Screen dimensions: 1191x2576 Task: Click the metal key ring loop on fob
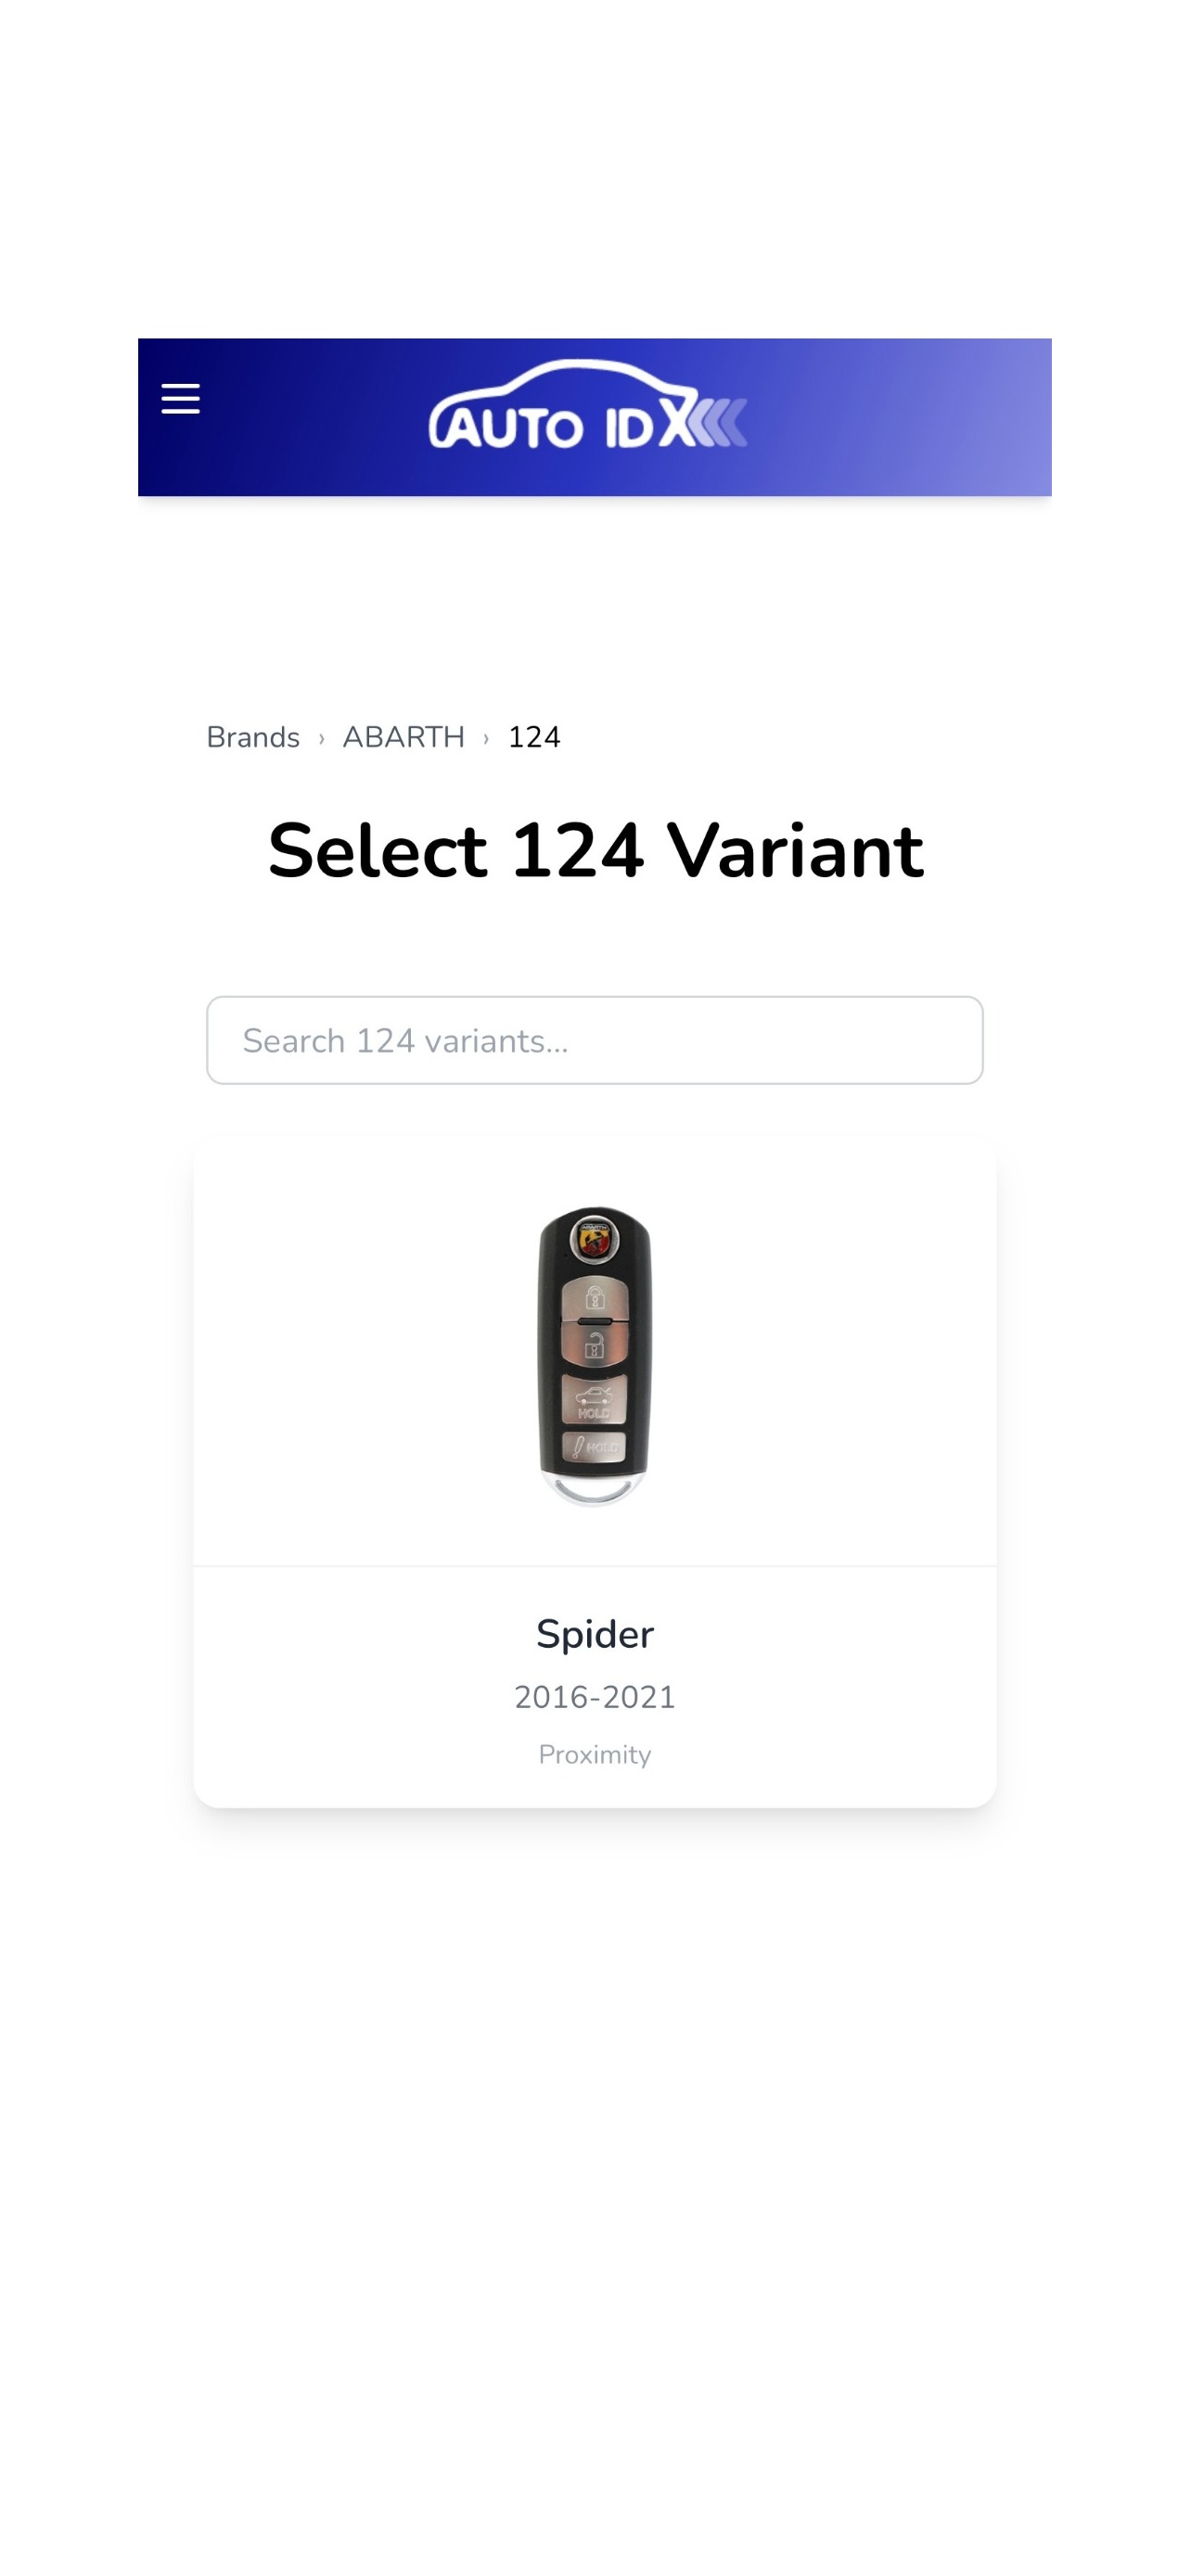coord(595,1490)
